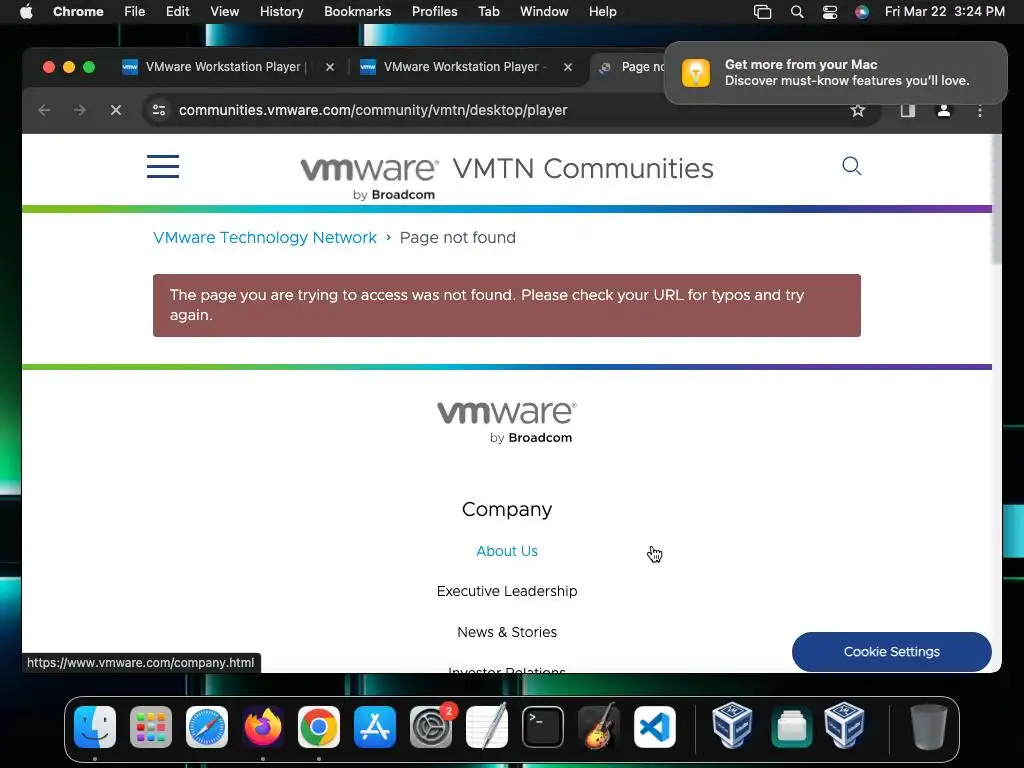Open first VirtualBox icon in the Dock

pos(732,725)
